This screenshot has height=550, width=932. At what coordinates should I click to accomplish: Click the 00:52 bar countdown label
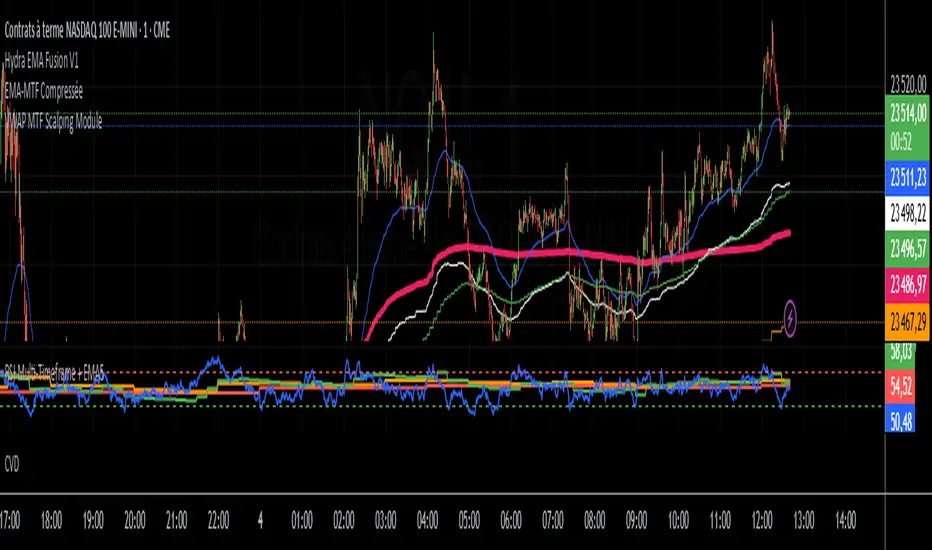(x=901, y=142)
